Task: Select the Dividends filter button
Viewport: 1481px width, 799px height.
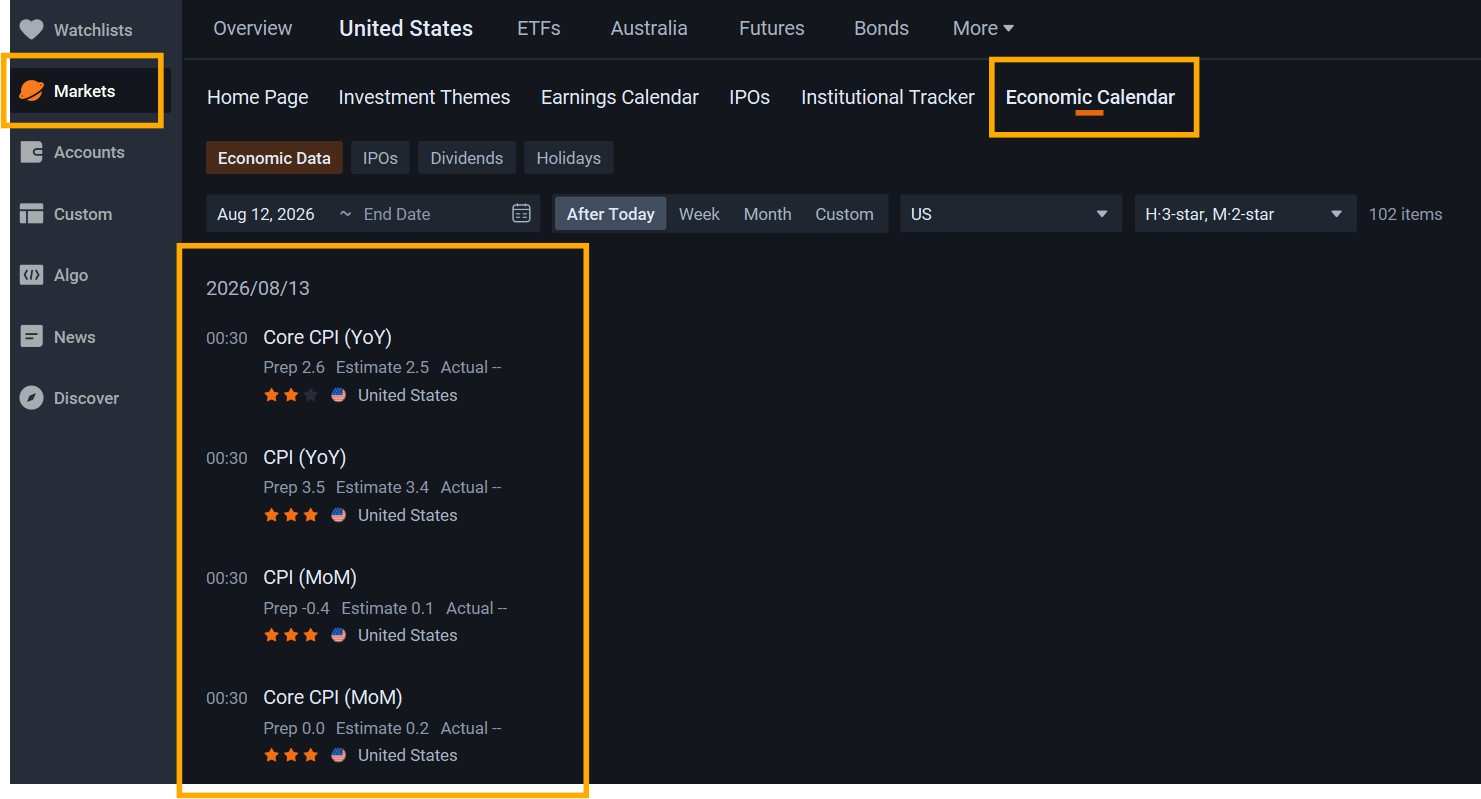Action: click(x=467, y=158)
